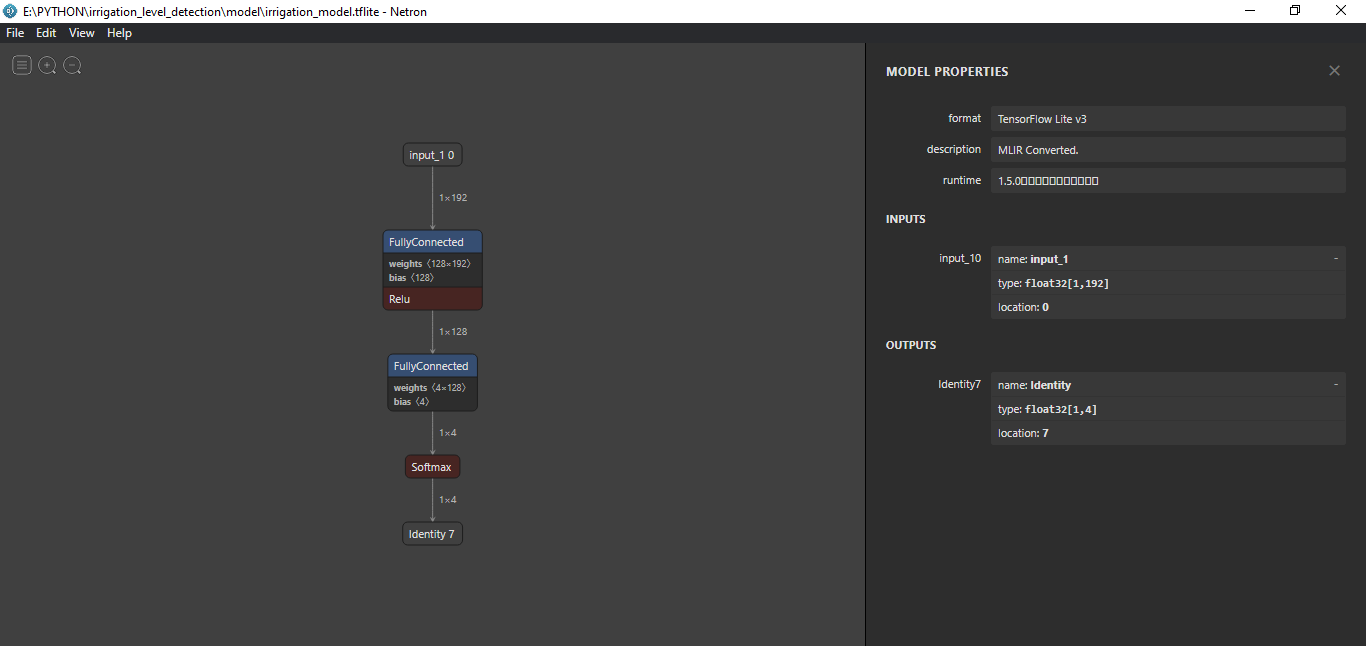This screenshot has width=1366, height=646.
Task: Open the Edit menu
Action: 46,33
